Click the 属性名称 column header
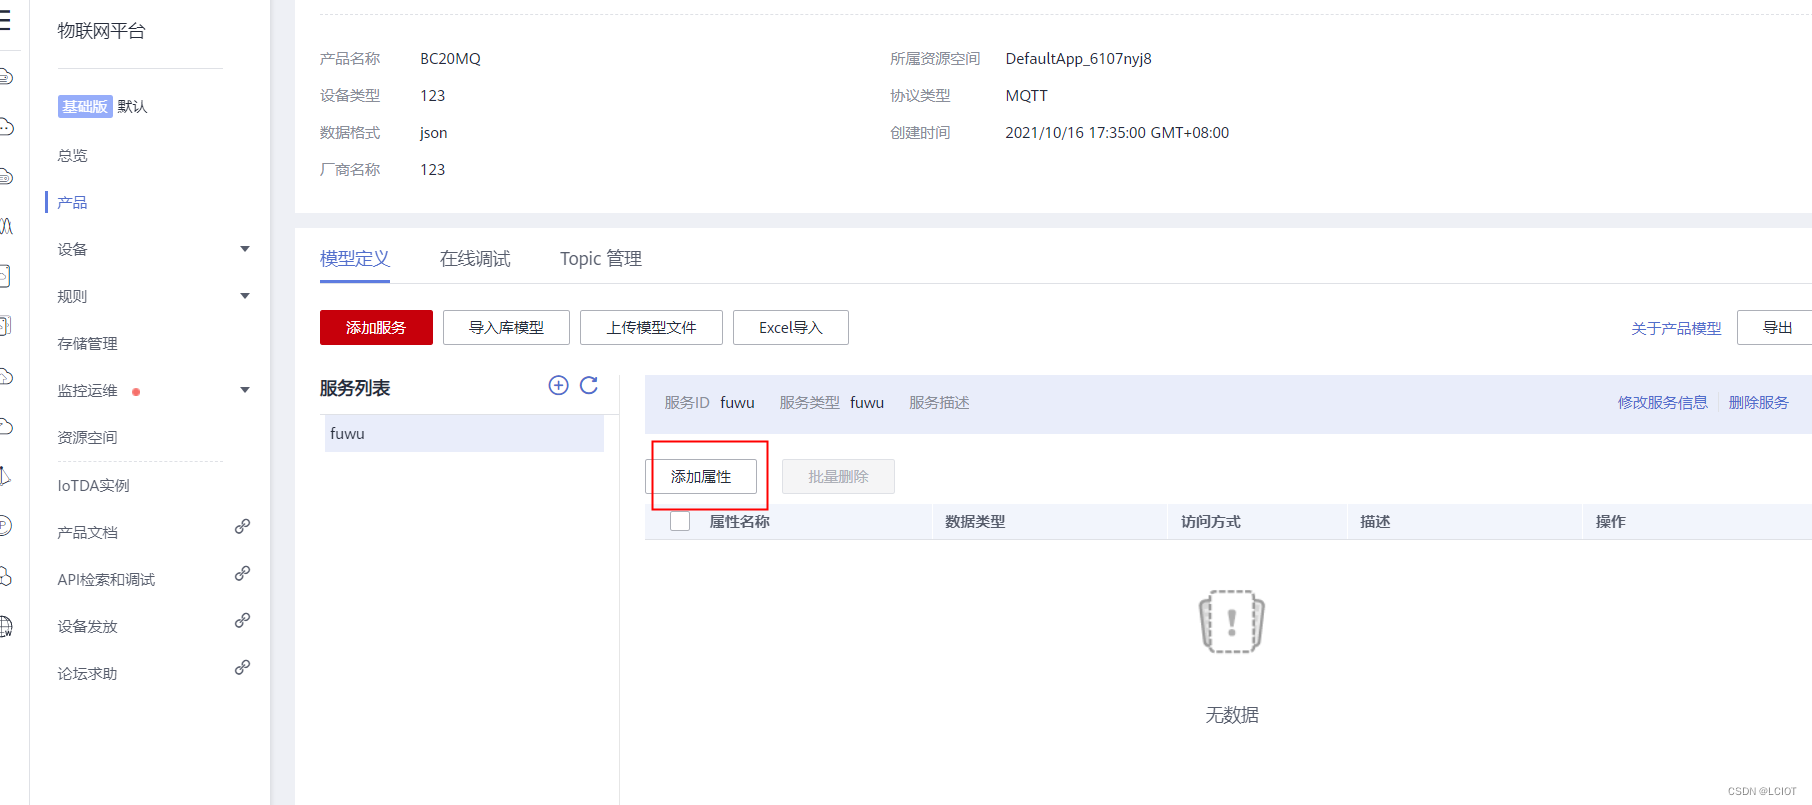Image resolution: width=1812 pixels, height=805 pixels. click(x=739, y=522)
